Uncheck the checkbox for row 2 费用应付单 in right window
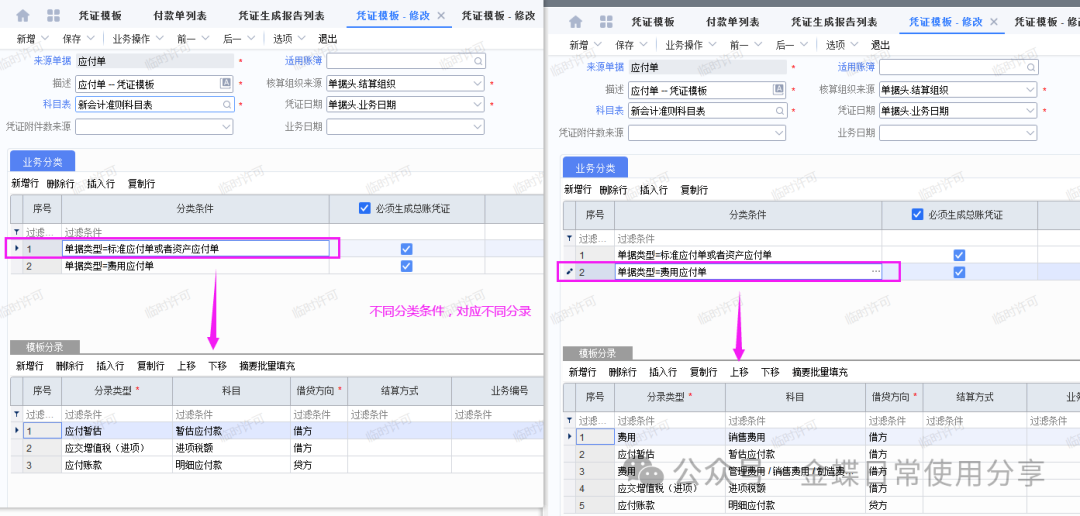Viewport: 1080px width, 516px height. point(959,272)
